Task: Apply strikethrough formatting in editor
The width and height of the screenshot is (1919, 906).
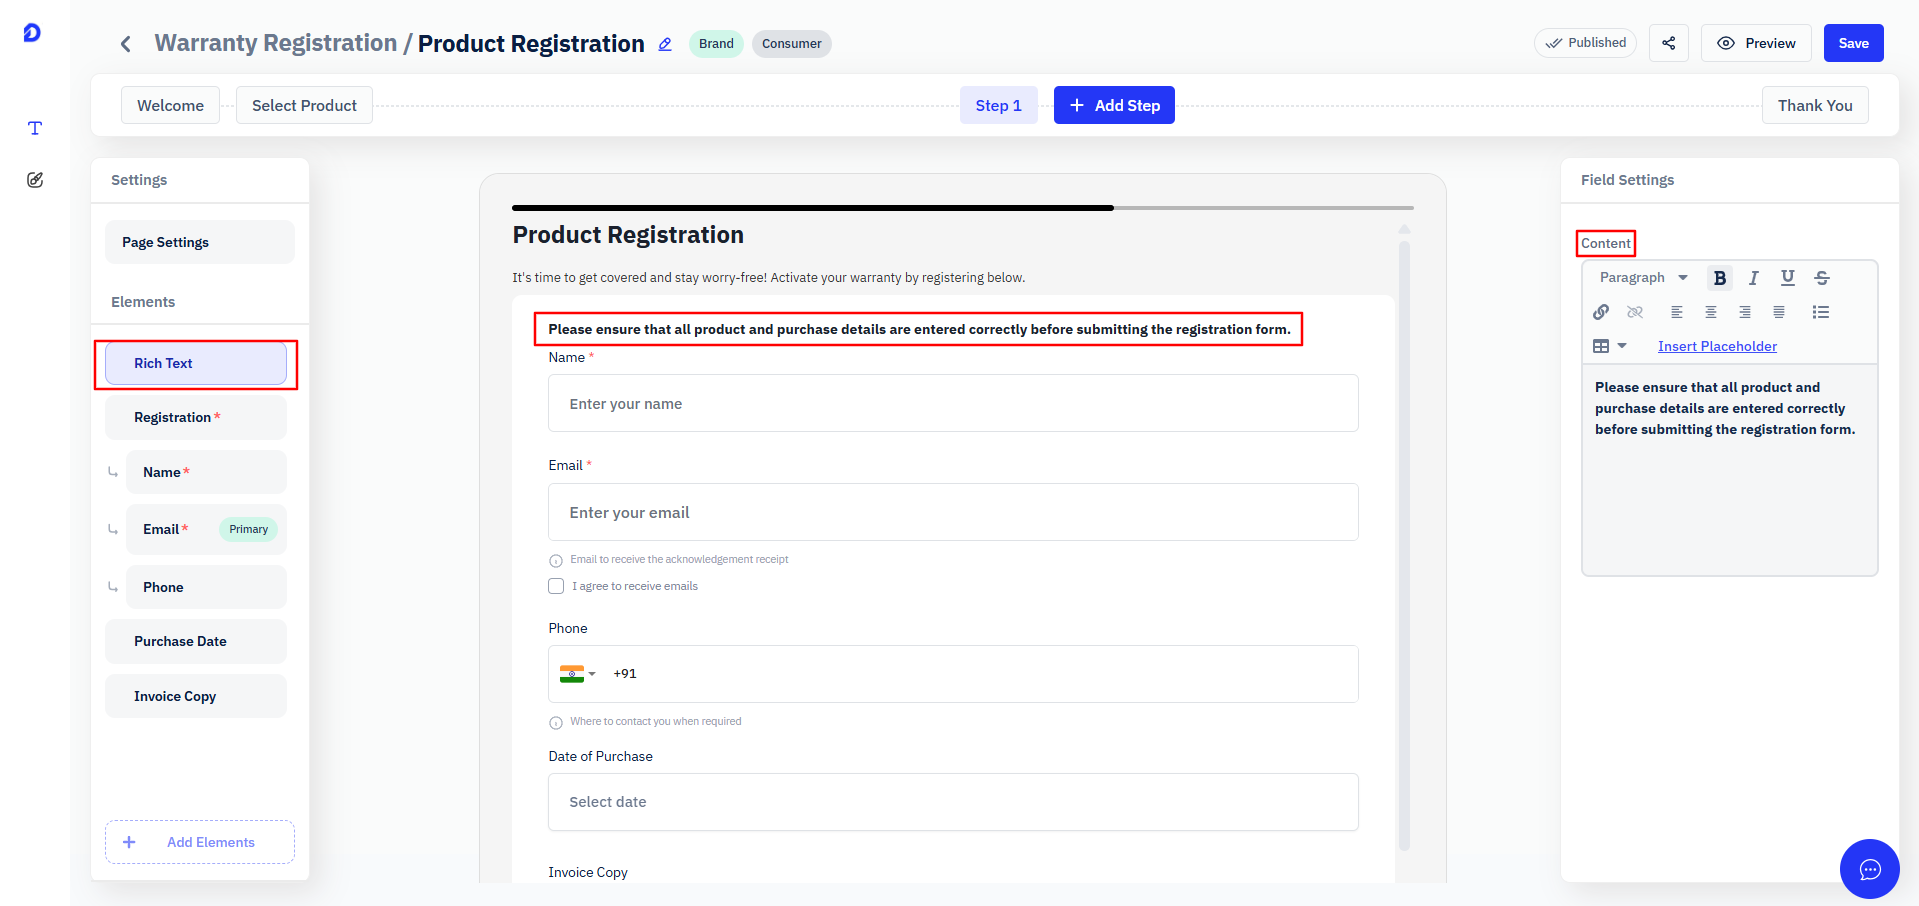Action: click(1822, 278)
